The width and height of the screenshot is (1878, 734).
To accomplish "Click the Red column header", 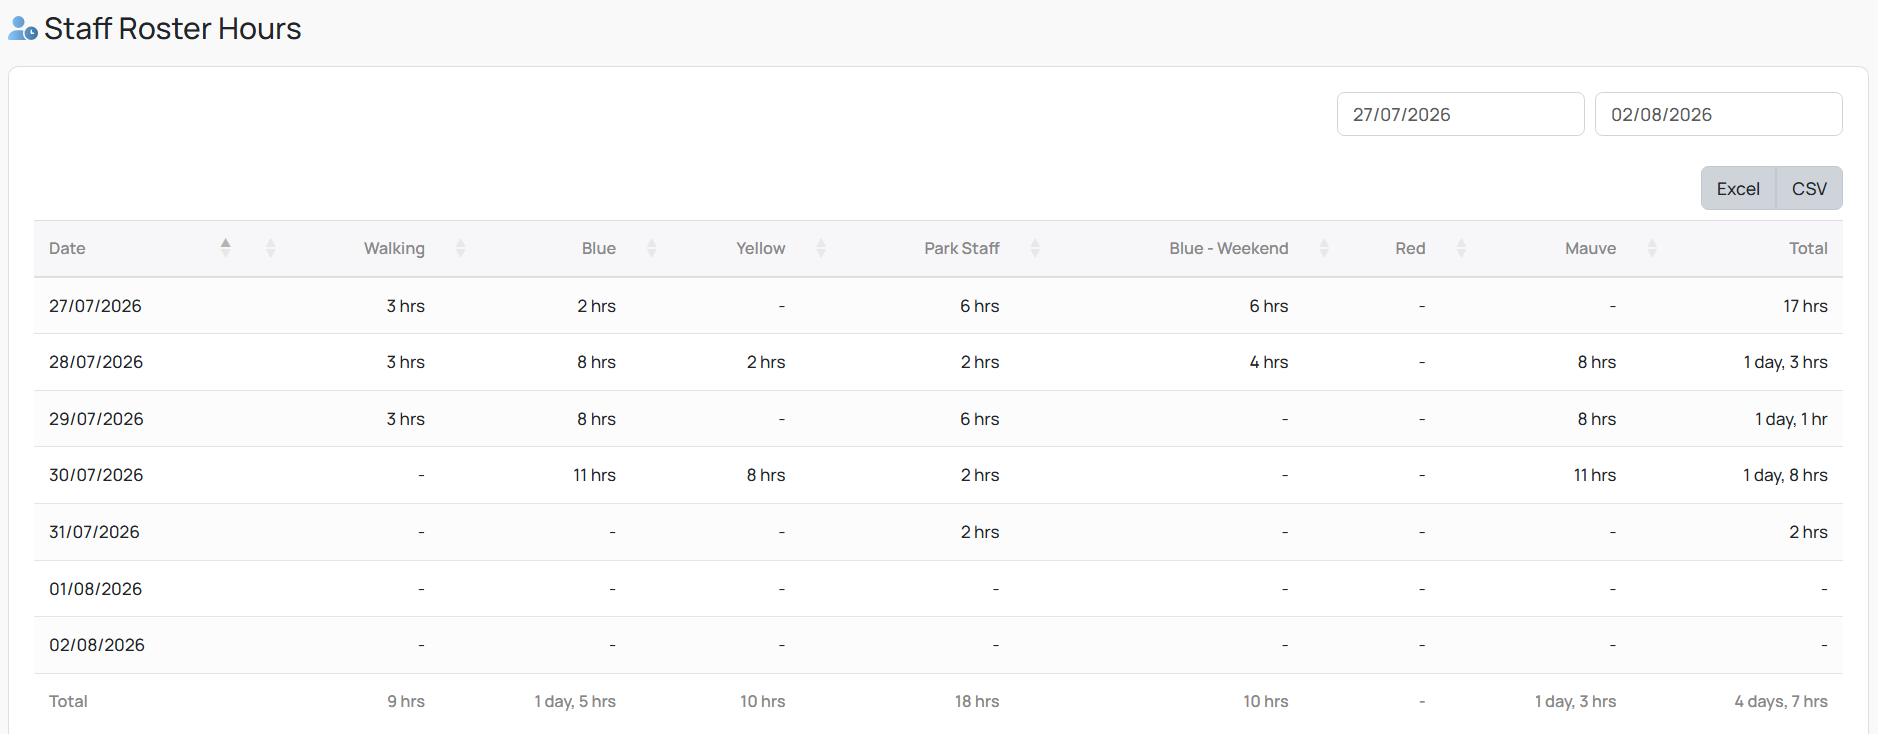I will tap(1410, 248).
